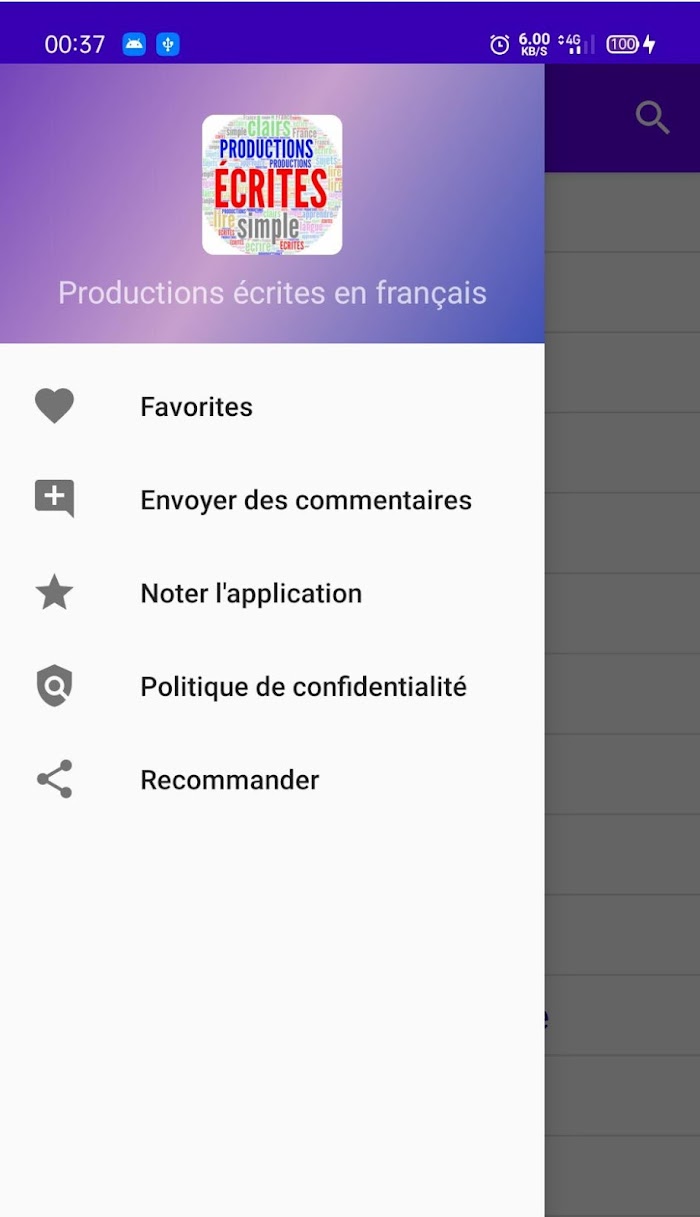
Task: Tap the battery indicator in status bar
Action: point(631,44)
